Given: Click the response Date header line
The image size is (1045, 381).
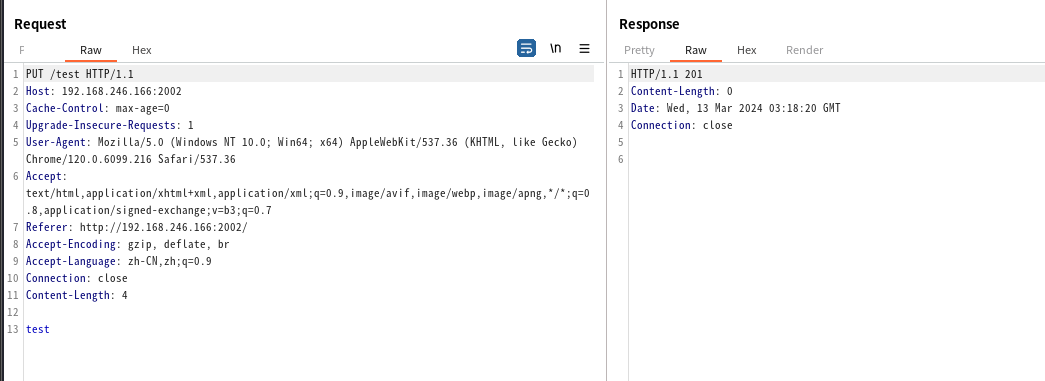Looking at the screenshot, I should [736, 108].
